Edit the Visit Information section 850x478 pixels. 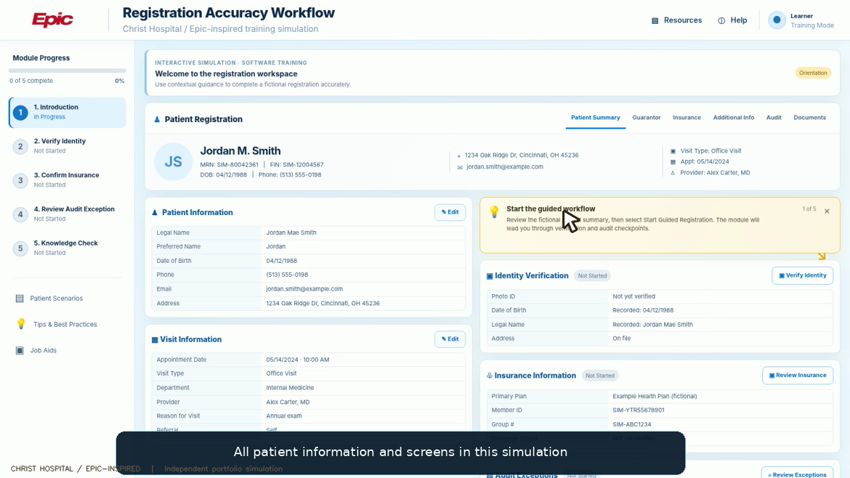point(450,339)
